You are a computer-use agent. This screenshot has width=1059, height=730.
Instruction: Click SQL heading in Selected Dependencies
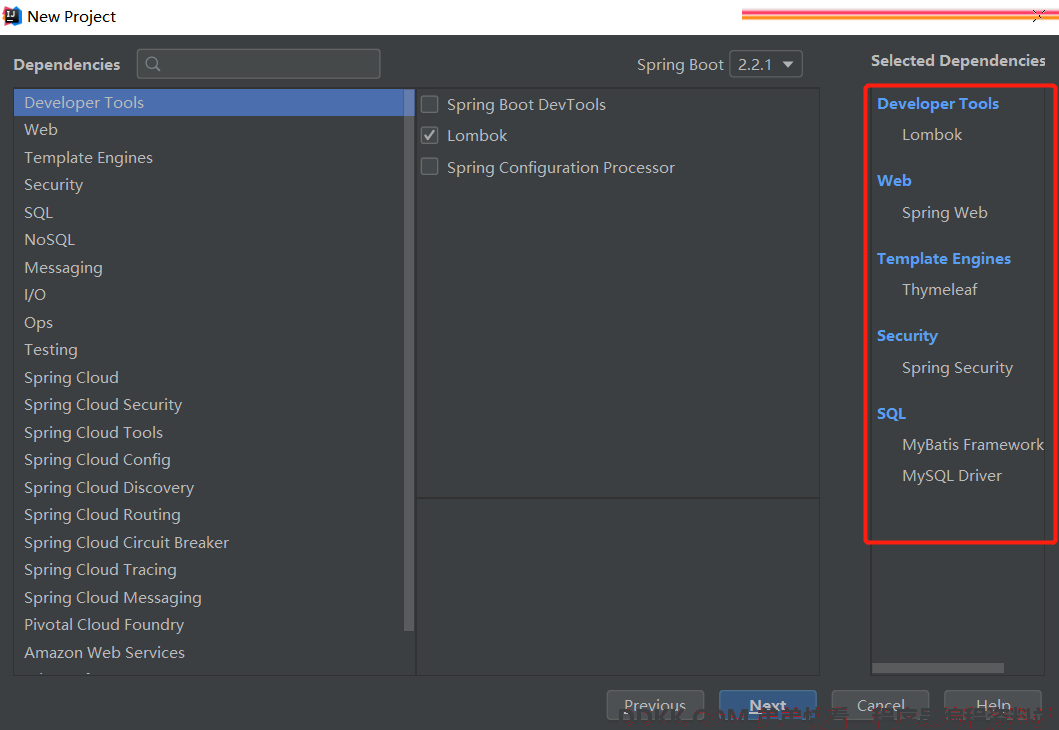891,413
